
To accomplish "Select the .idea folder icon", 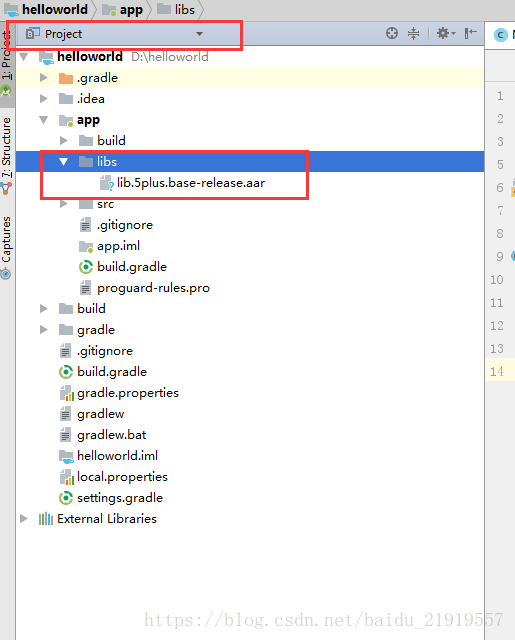I will click(x=66, y=99).
